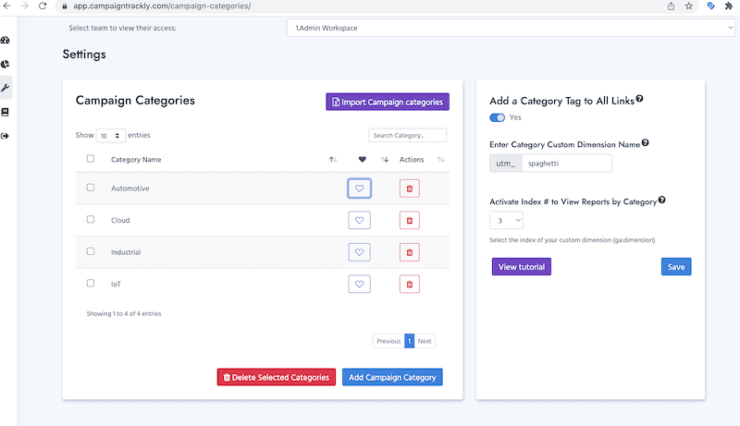Screen dimensions: 740x426
Task: Check the Industrial row checkbox
Action: tap(91, 251)
